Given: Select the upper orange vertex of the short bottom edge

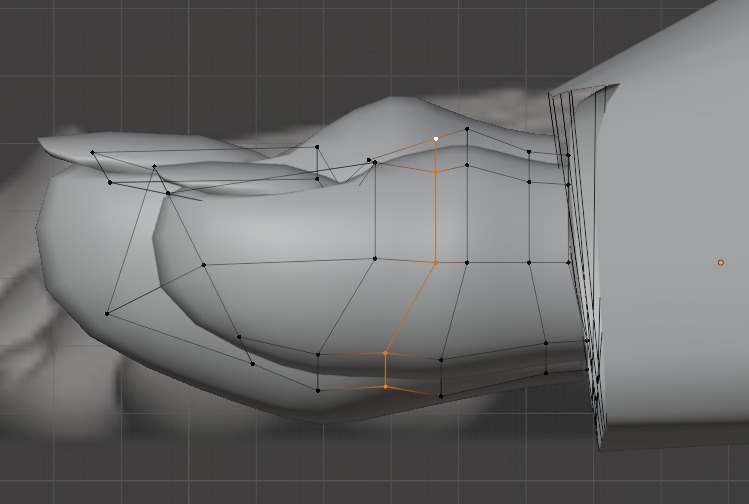Looking at the screenshot, I should [385, 353].
